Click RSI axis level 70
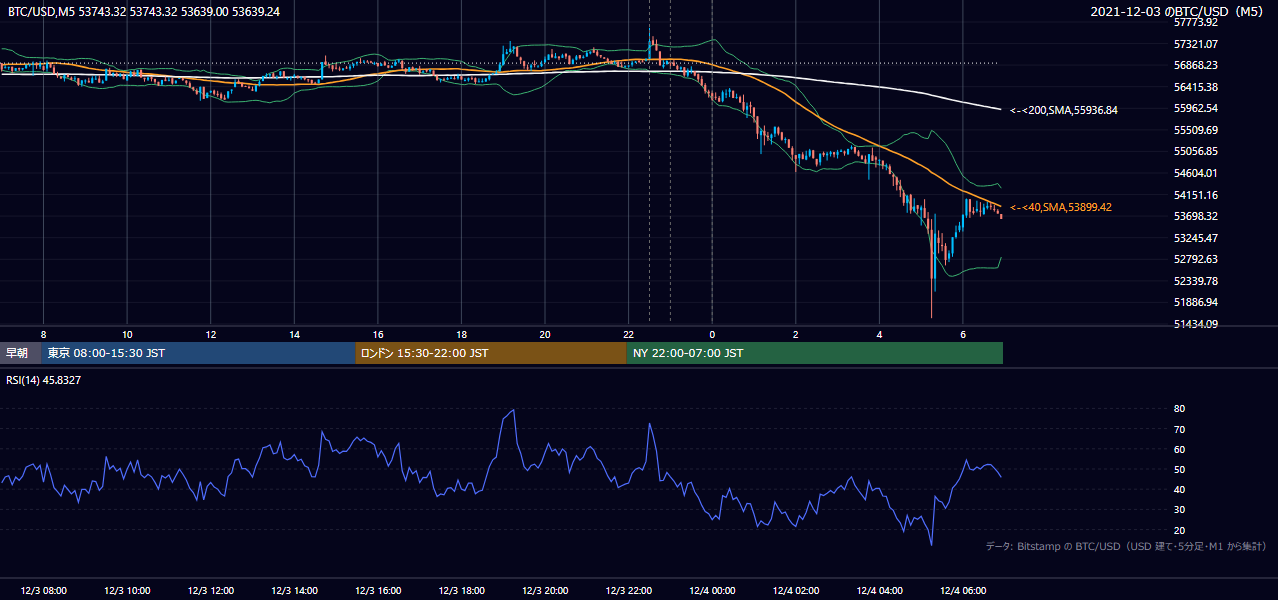Image resolution: width=1278 pixels, height=600 pixels. point(1179,429)
